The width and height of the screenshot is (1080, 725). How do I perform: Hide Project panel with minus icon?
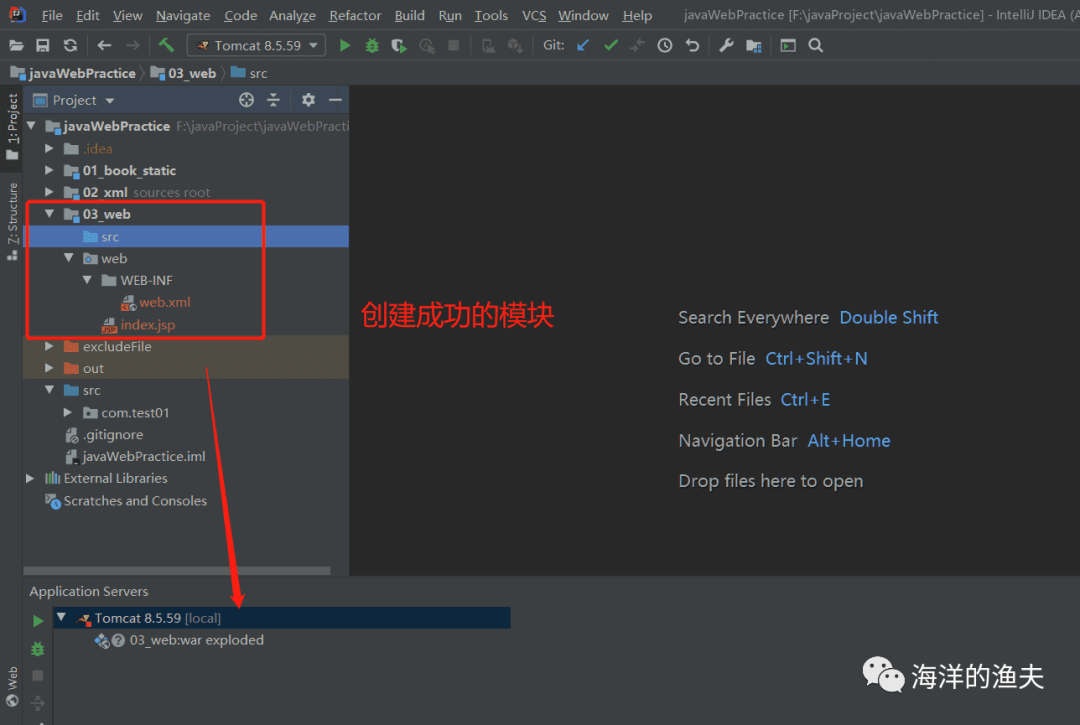pyautogui.click(x=335, y=100)
